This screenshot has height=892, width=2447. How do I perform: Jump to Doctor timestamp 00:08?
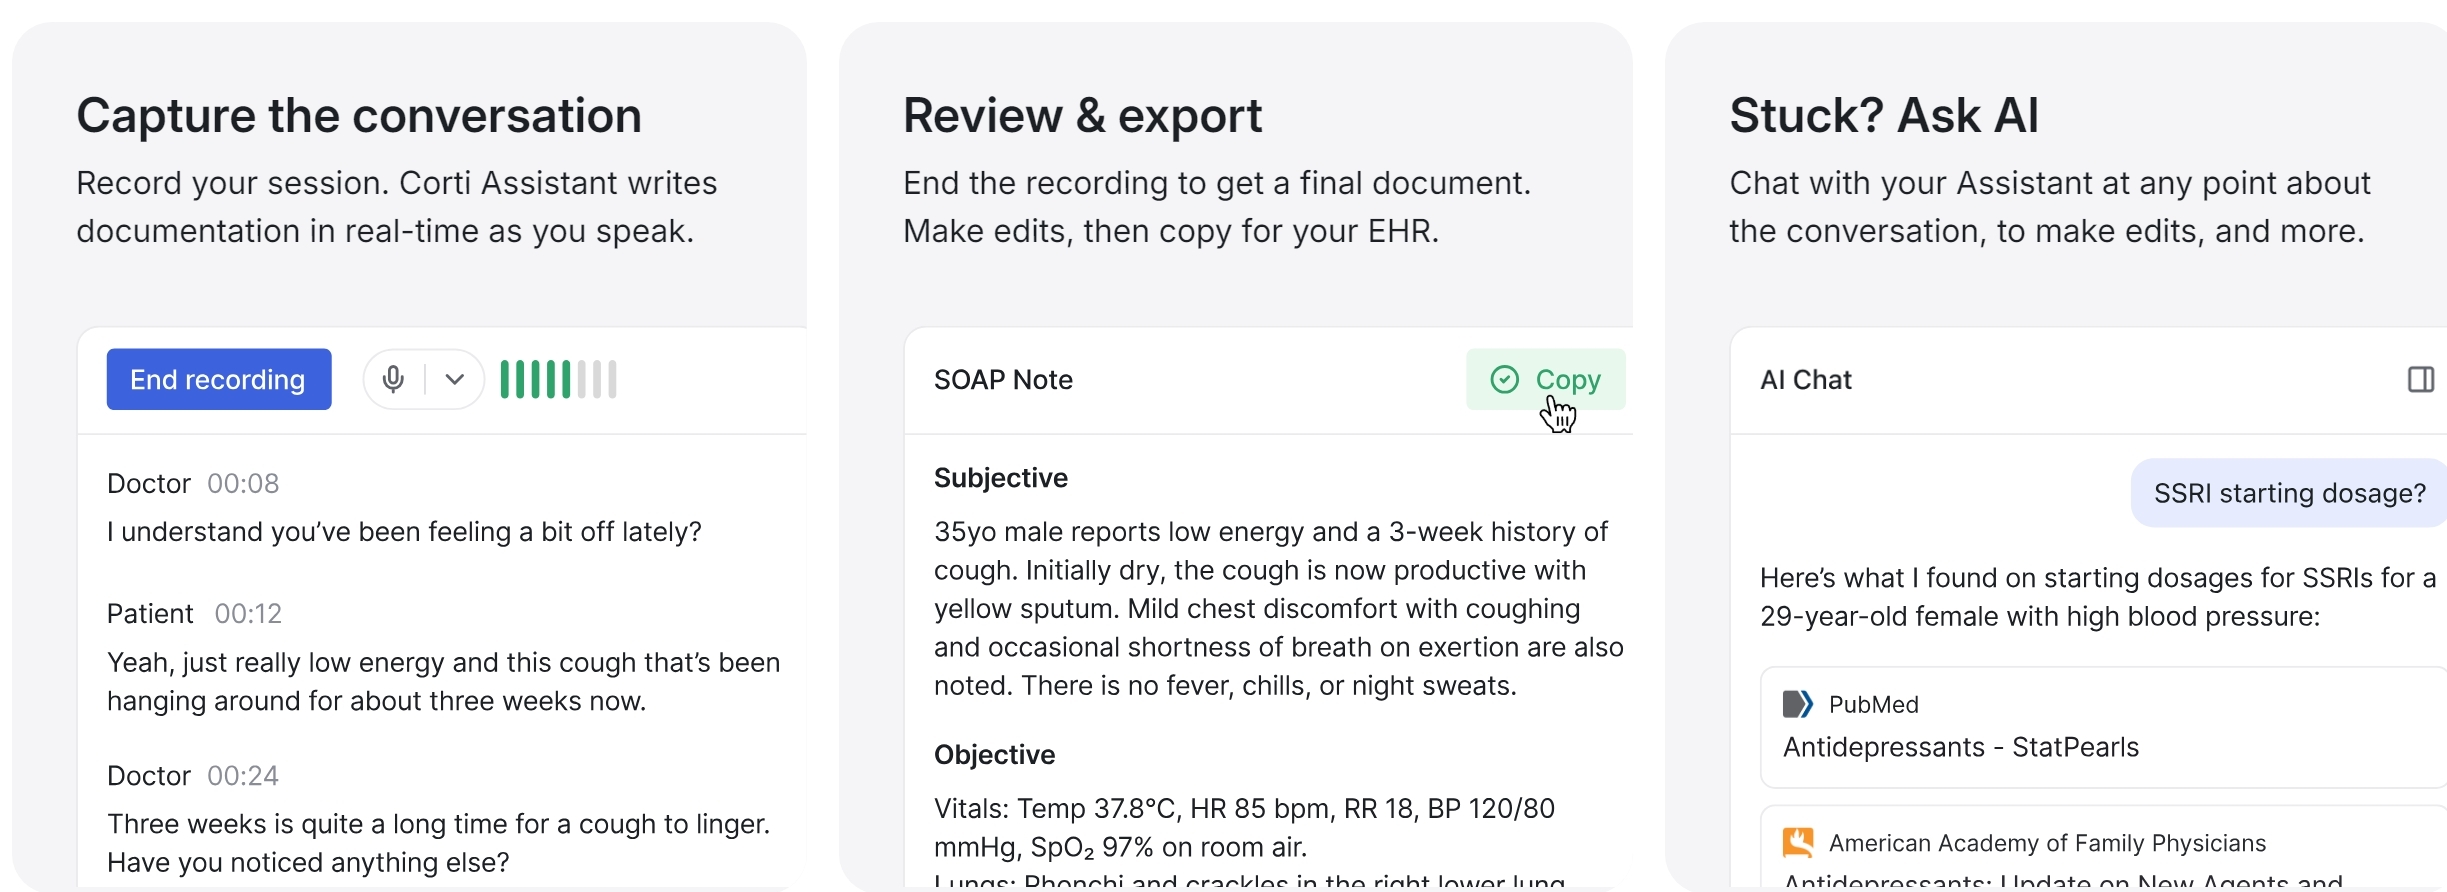(x=243, y=484)
